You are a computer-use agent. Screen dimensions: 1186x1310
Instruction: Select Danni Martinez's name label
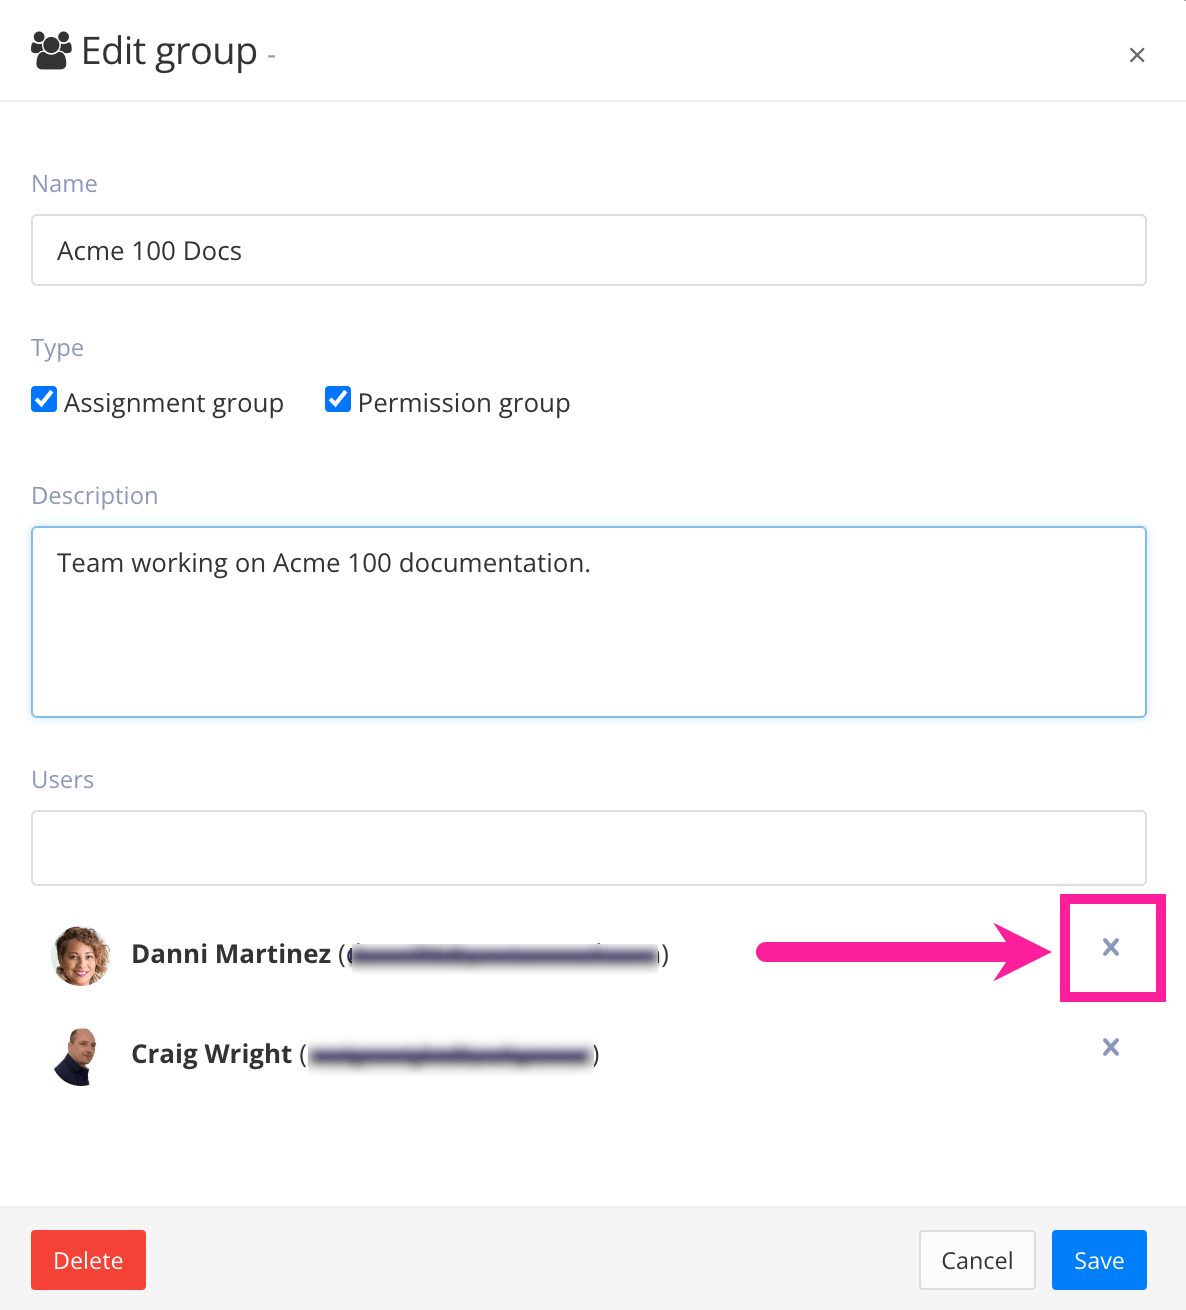point(232,954)
